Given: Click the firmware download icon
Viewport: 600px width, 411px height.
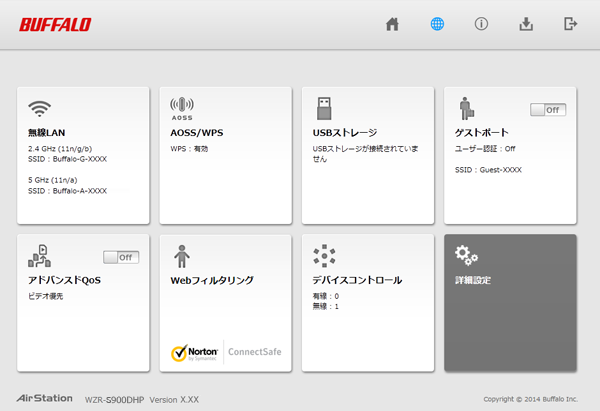Looking at the screenshot, I should [x=526, y=24].
